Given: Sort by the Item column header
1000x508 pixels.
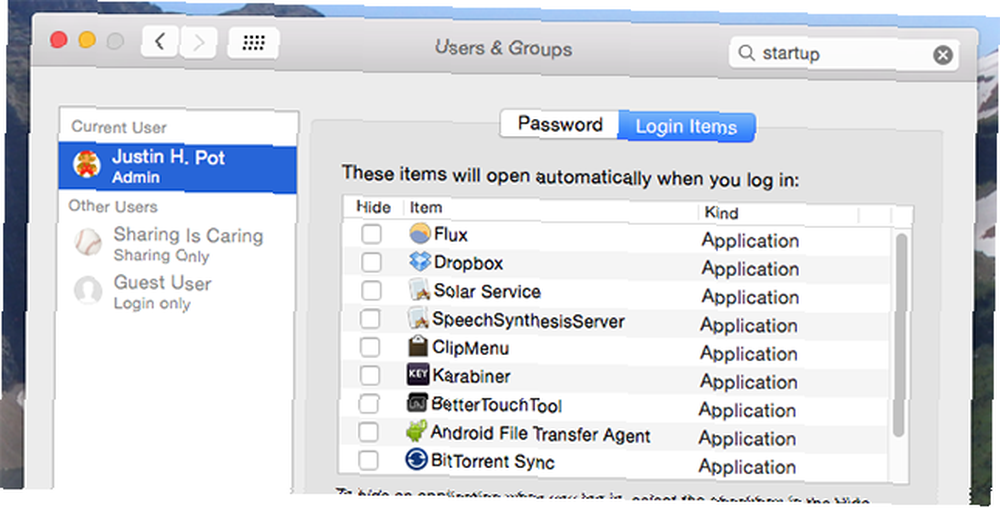Looking at the screenshot, I should 425,208.
